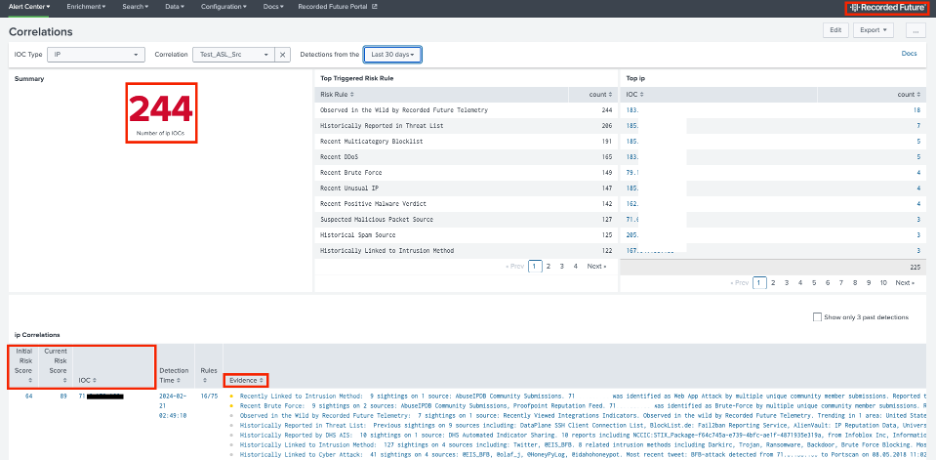Sort Top Triggered Risk Rule by count
Viewport: 936px width, 460px height.
tap(602, 94)
